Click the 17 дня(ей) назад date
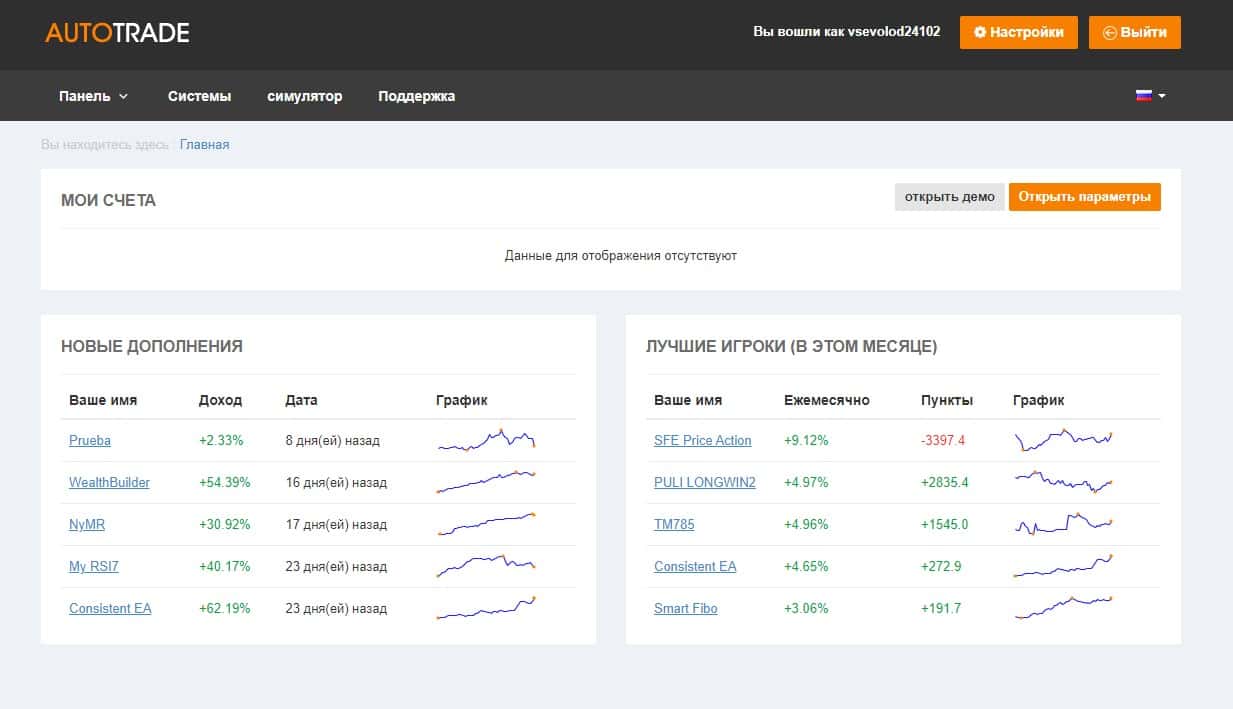Viewport: 1233px width, 709px height. (336, 524)
